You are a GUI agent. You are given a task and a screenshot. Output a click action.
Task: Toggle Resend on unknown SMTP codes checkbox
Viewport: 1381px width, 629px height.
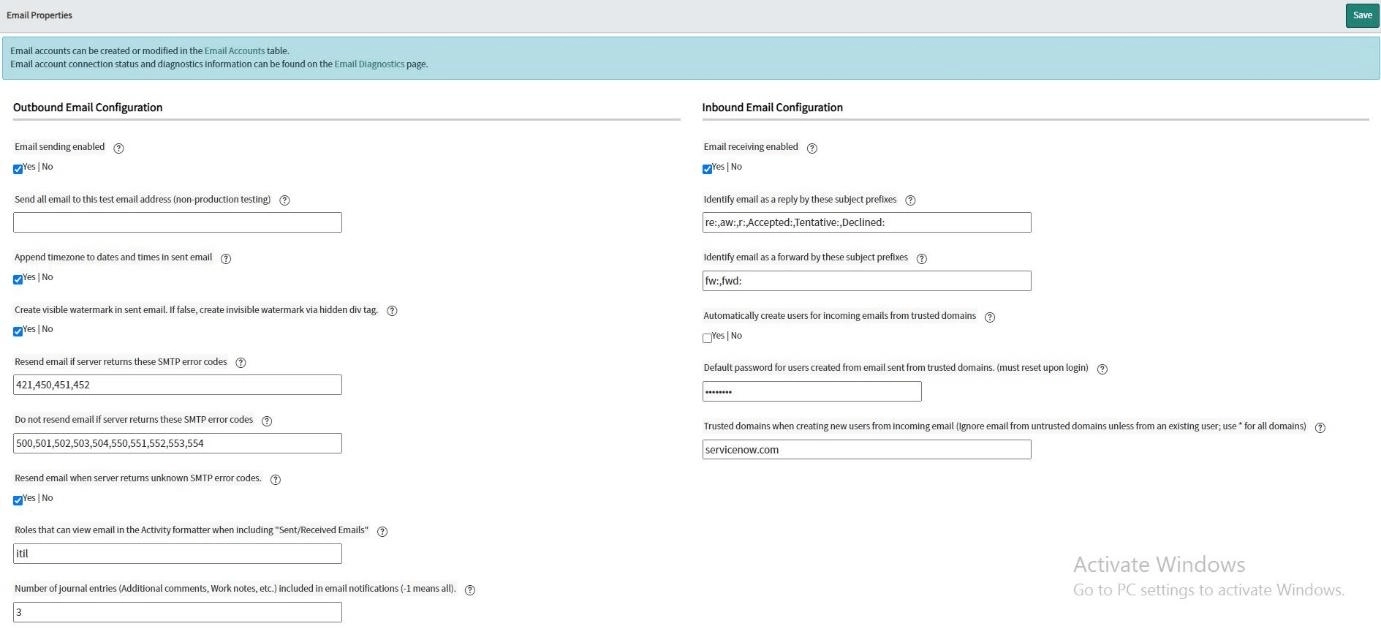pyautogui.click(x=18, y=500)
